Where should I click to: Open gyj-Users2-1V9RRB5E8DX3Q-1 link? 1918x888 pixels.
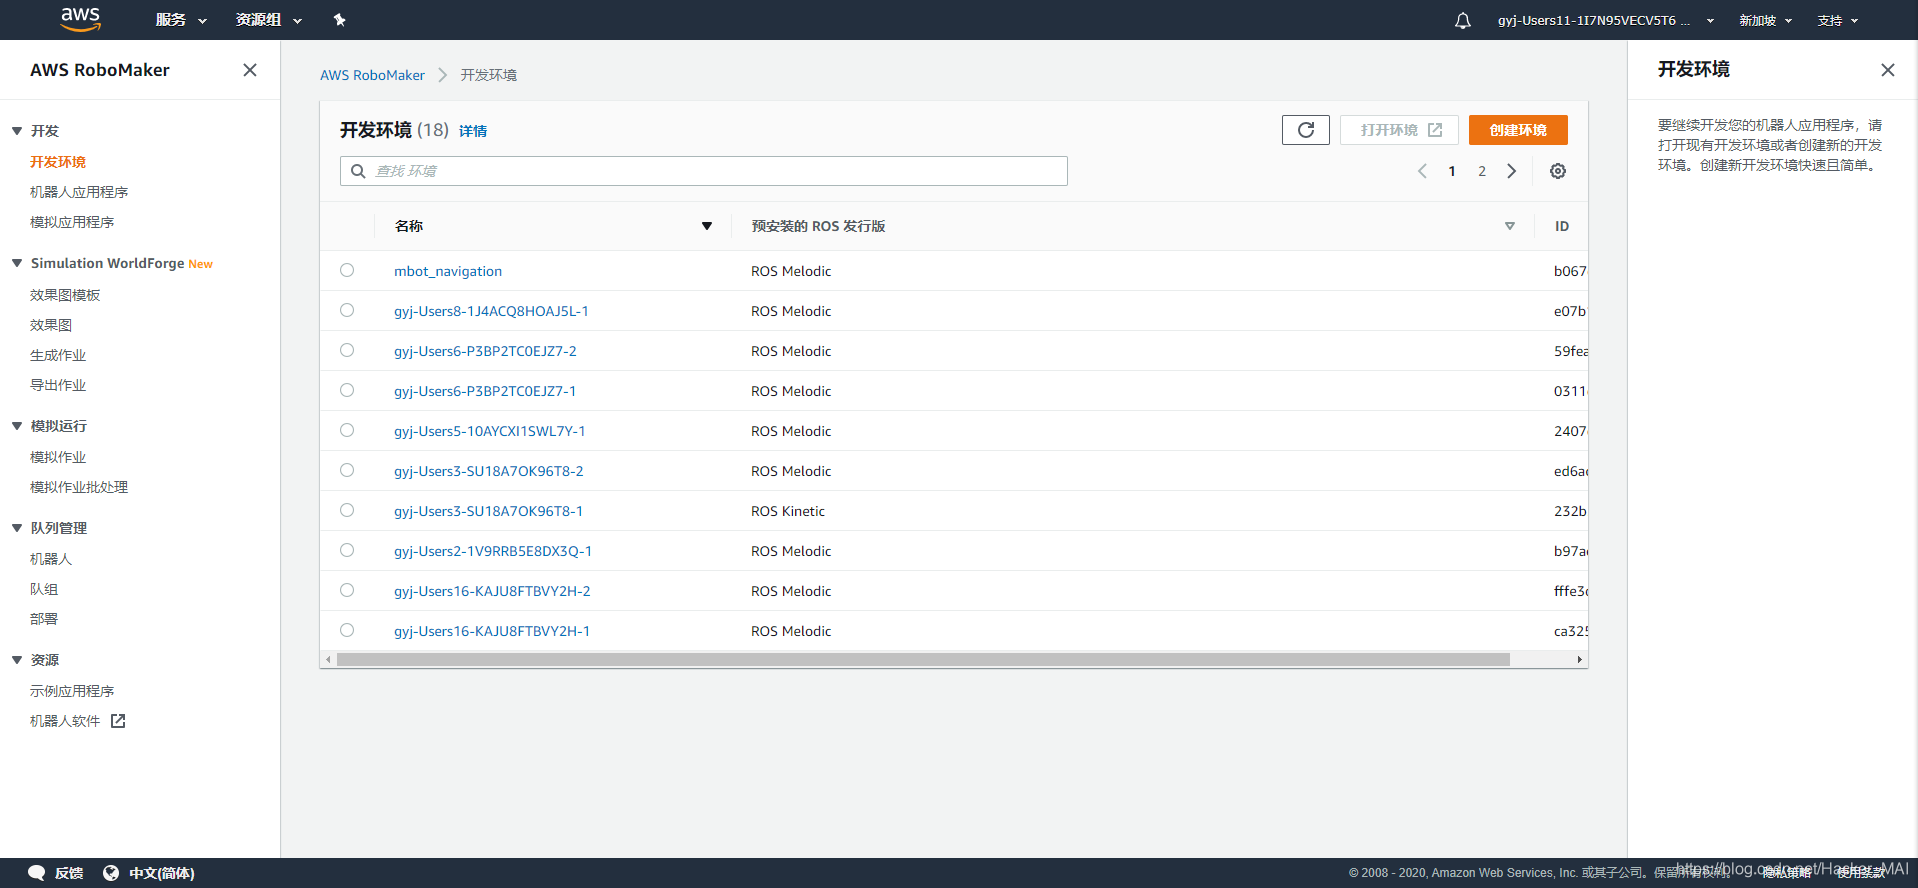(x=493, y=551)
